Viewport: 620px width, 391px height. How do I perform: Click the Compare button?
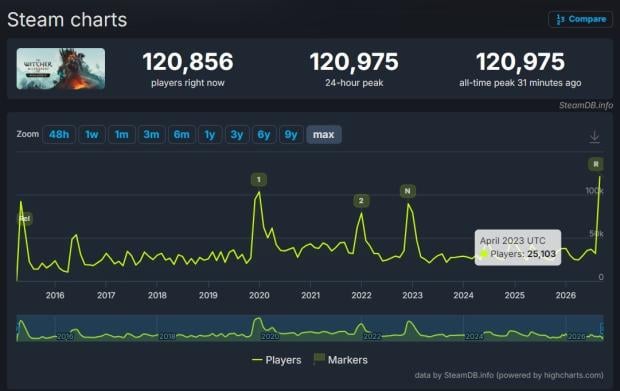[x=580, y=19]
